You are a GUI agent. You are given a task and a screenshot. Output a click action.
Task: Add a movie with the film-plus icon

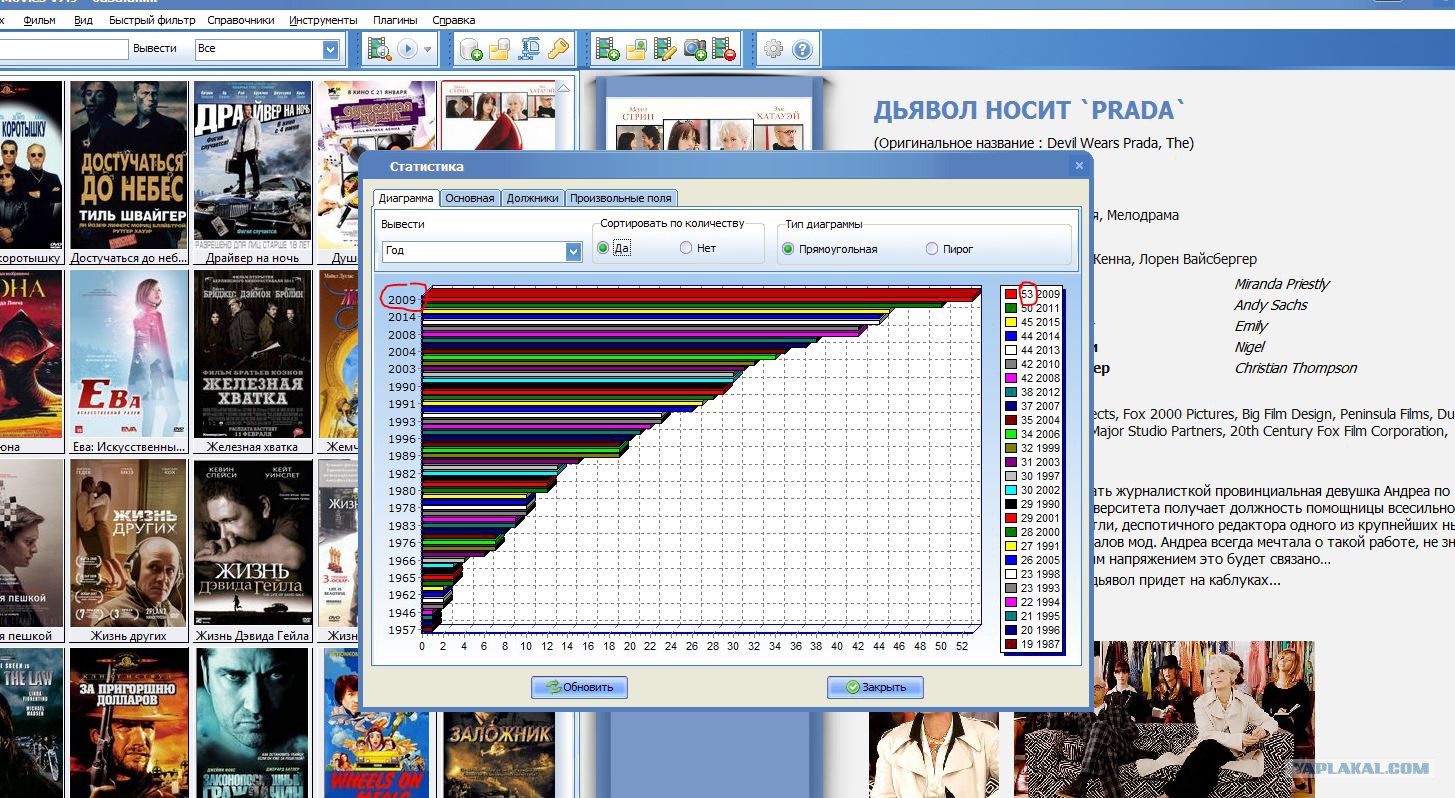pyautogui.click(x=606, y=48)
